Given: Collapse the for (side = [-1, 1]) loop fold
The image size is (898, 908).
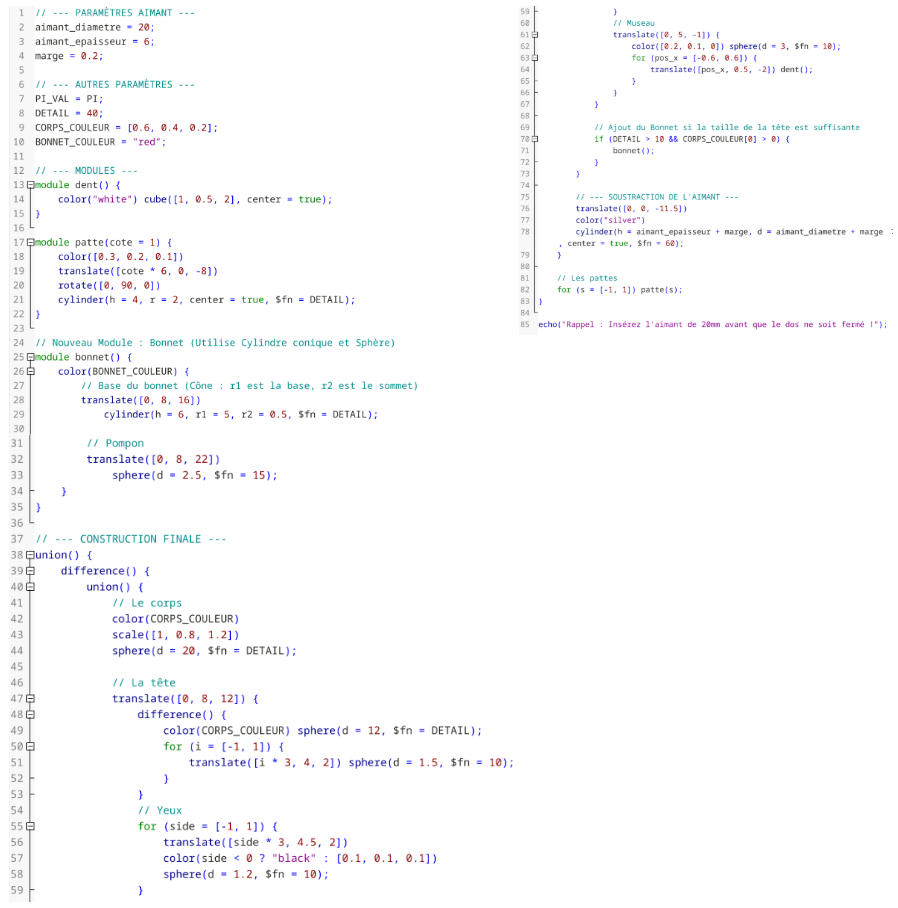Looking at the screenshot, I should coord(31,827).
